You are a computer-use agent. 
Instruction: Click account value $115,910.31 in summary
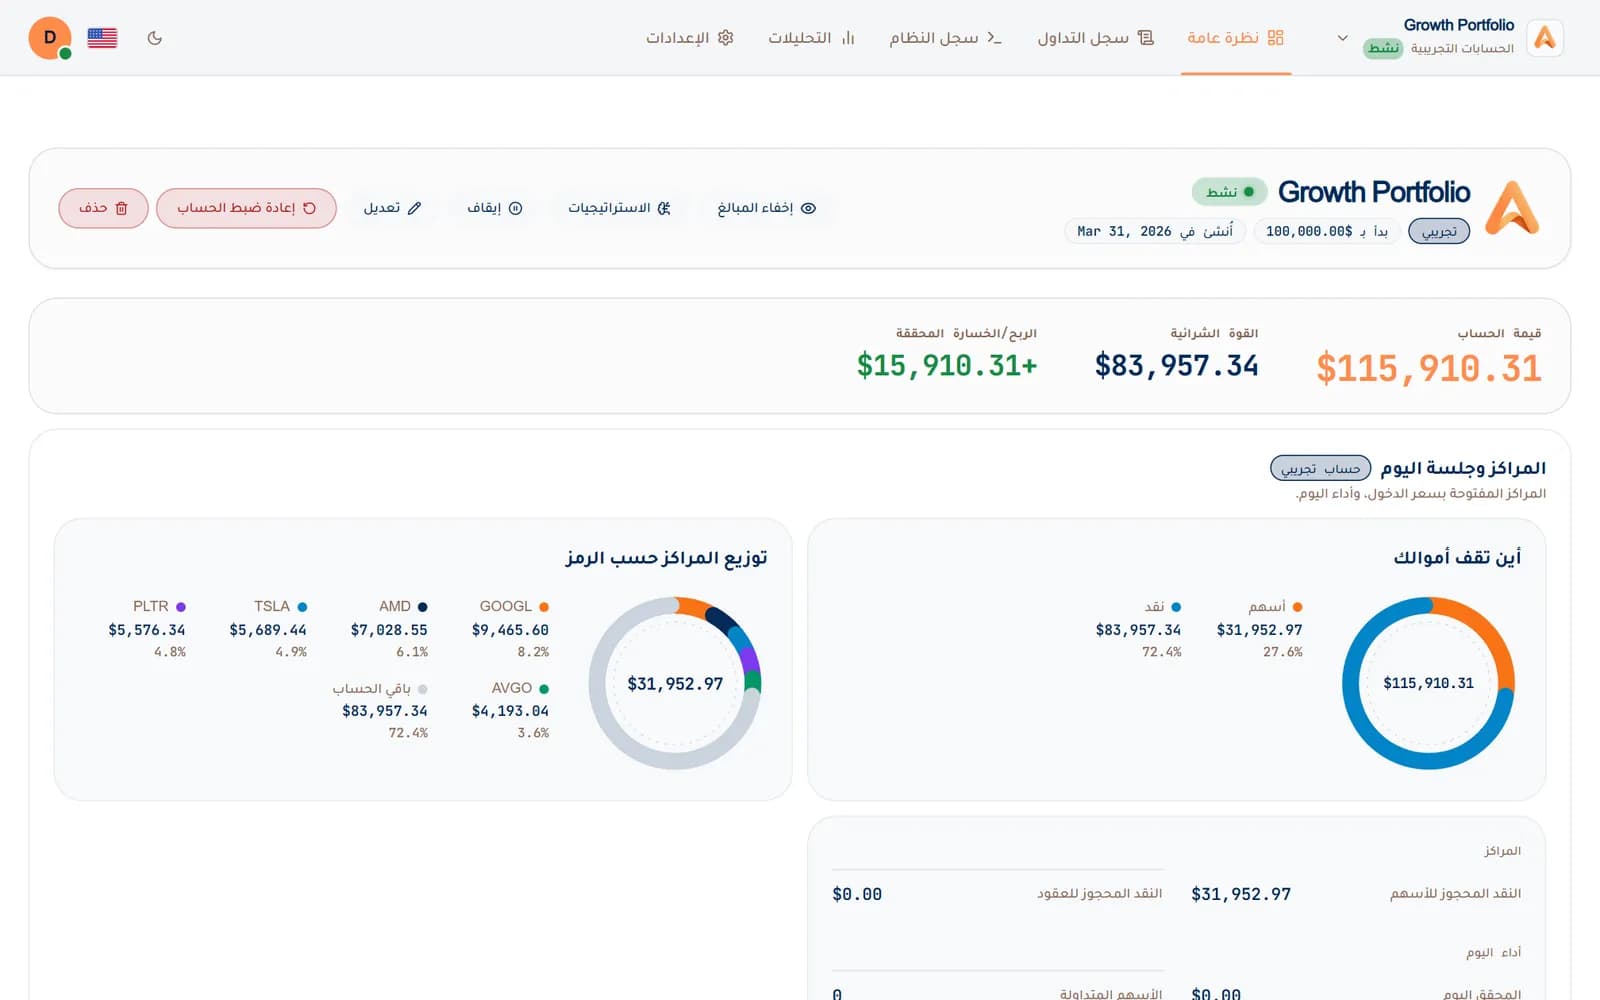1429,368
